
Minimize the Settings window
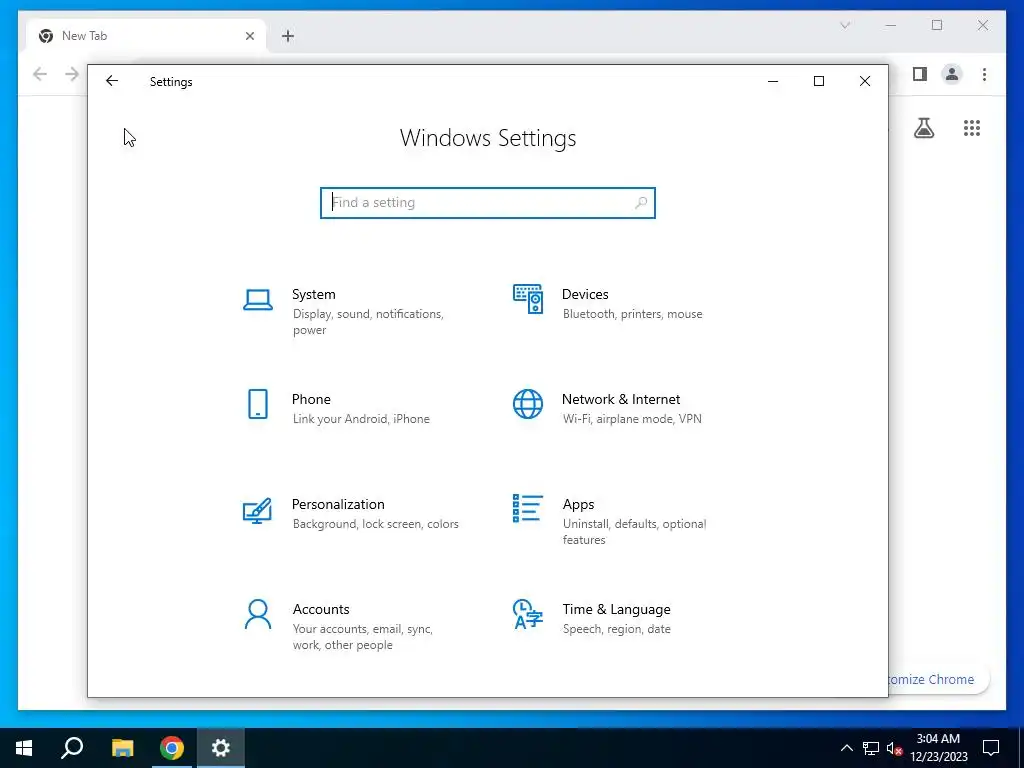(773, 81)
